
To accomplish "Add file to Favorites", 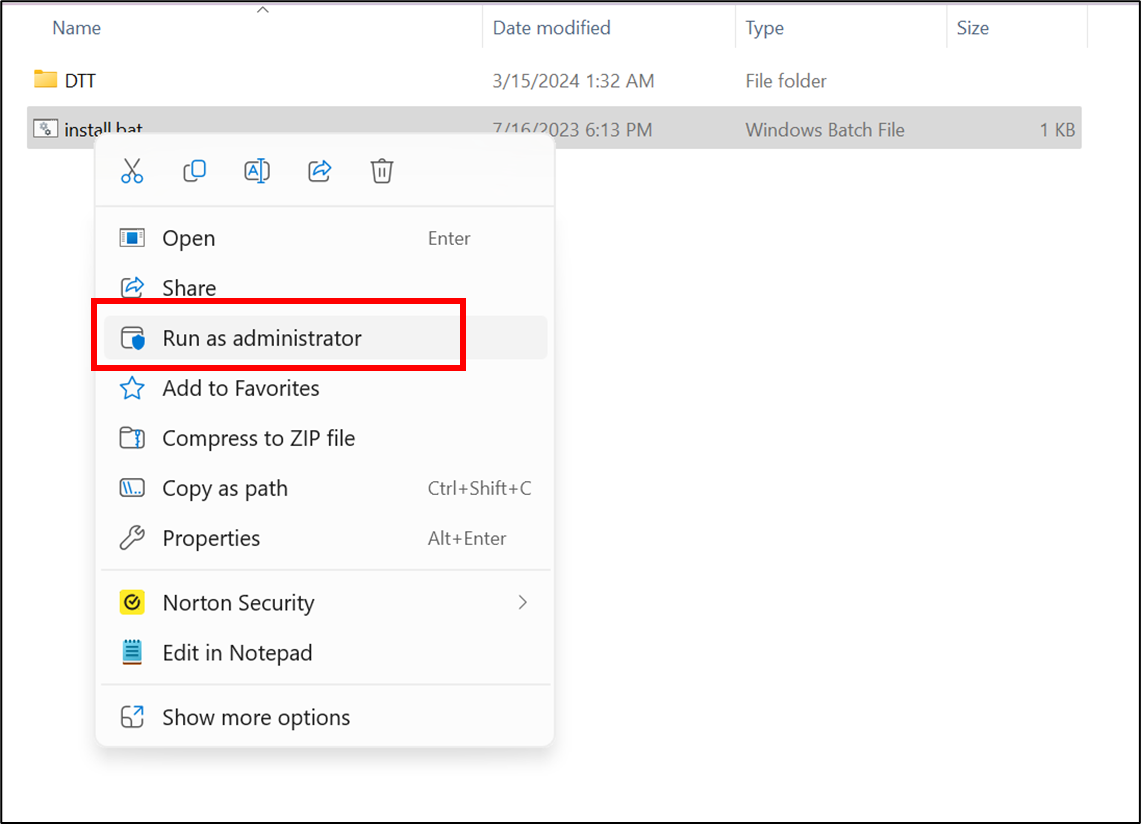I will click(241, 388).
